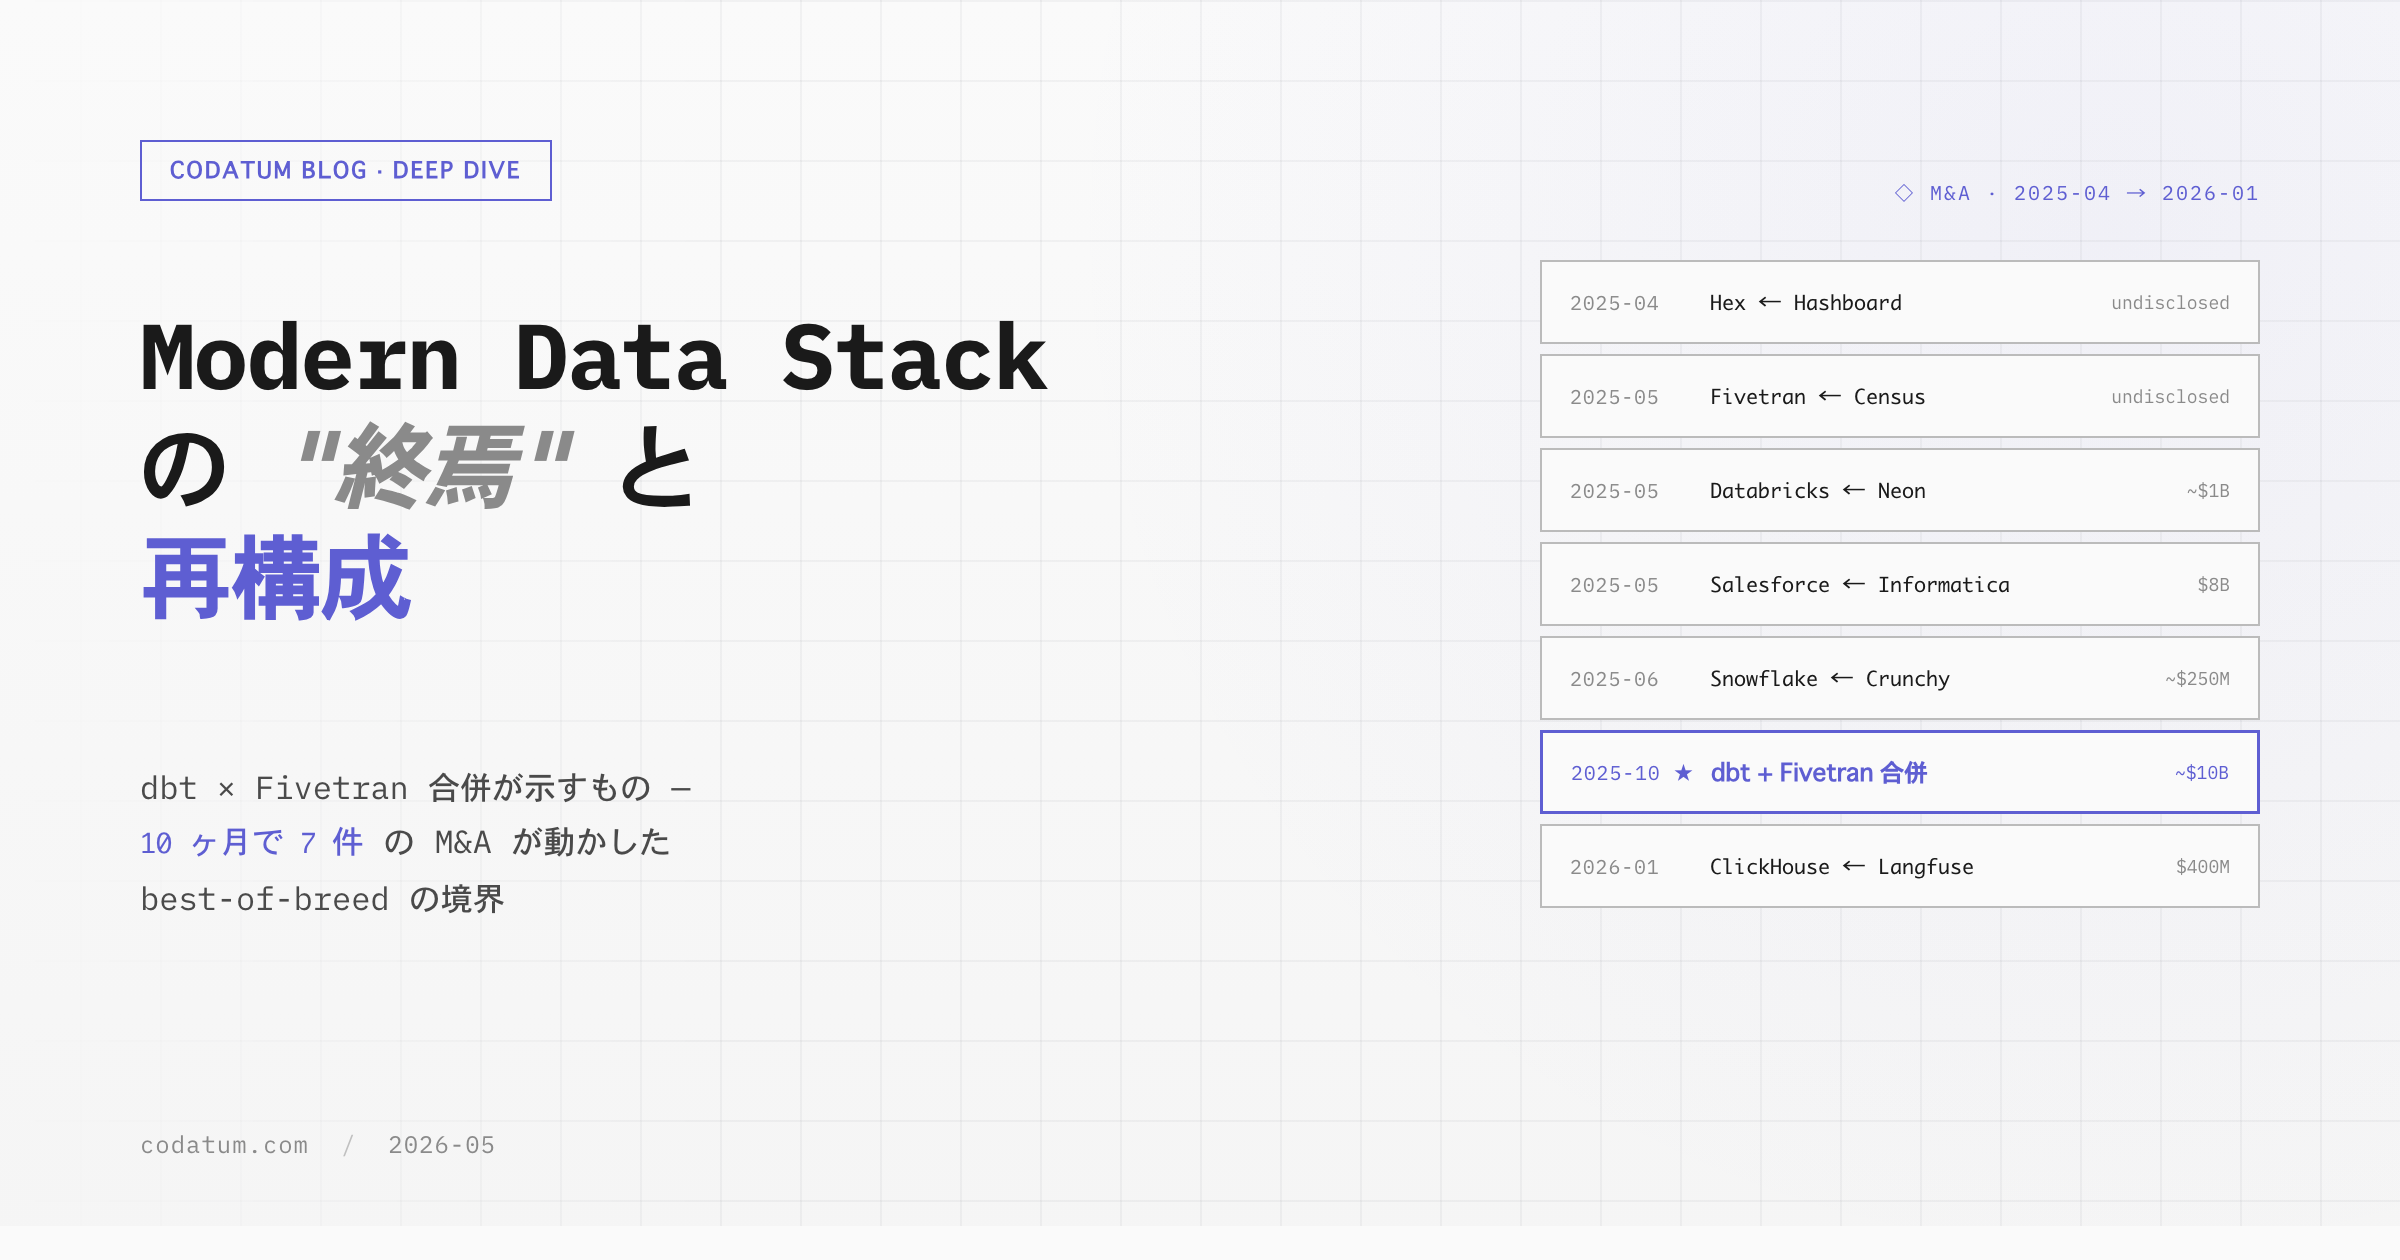The height and width of the screenshot is (1260, 2400).
Task: Click the star icon in the 2025-10 row
Action: [x=1683, y=773]
